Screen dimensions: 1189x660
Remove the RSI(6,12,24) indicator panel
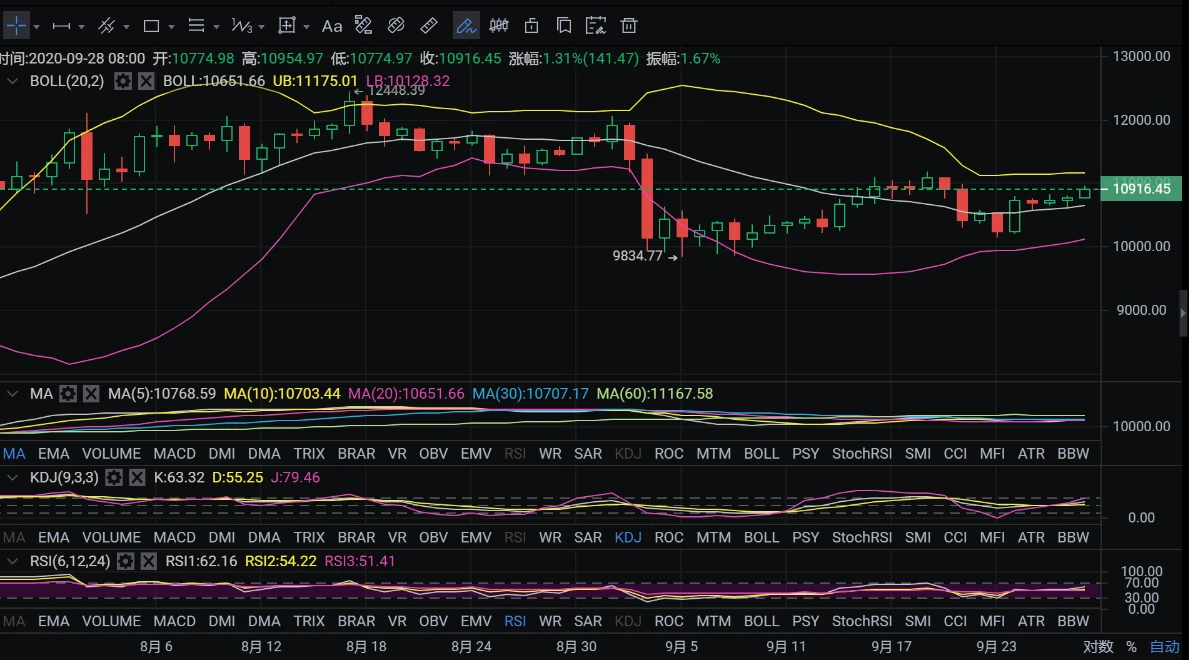point(149,561)
